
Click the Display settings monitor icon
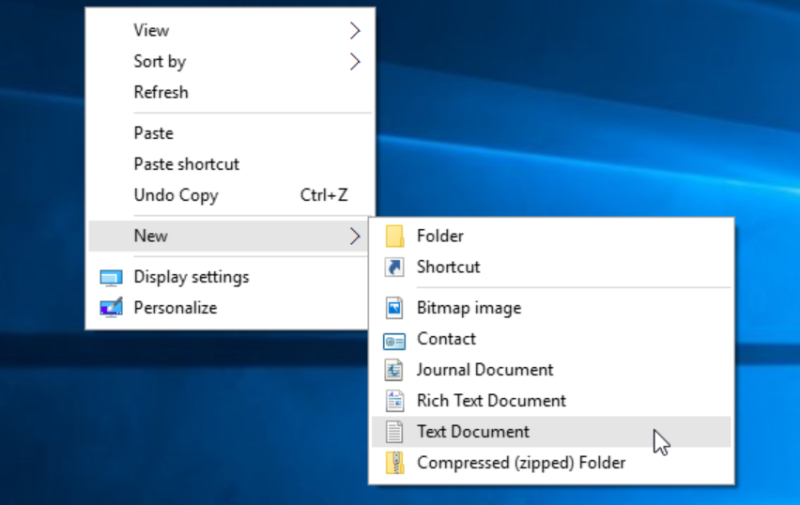[x=111, y=278]
